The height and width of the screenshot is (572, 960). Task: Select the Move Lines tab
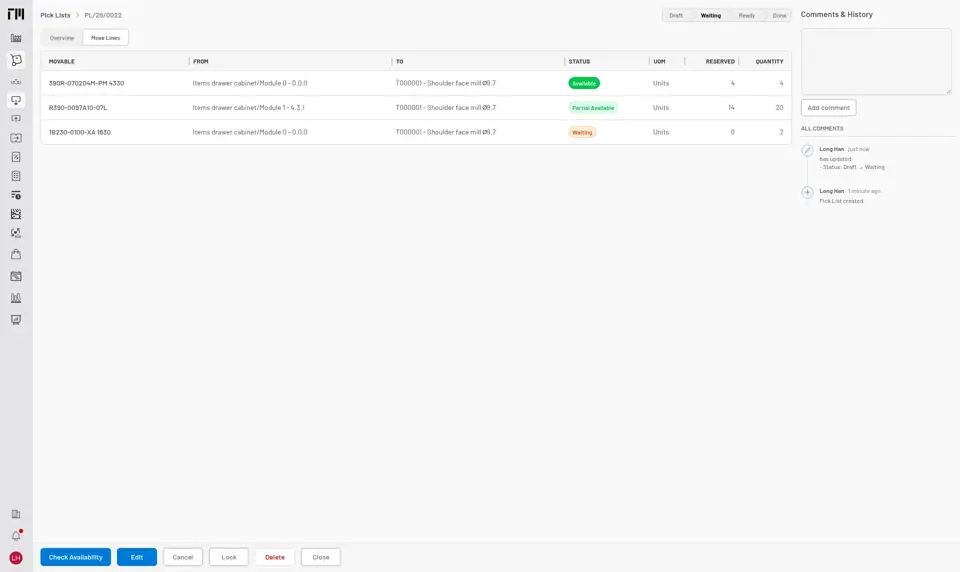(x=105, y=38)
